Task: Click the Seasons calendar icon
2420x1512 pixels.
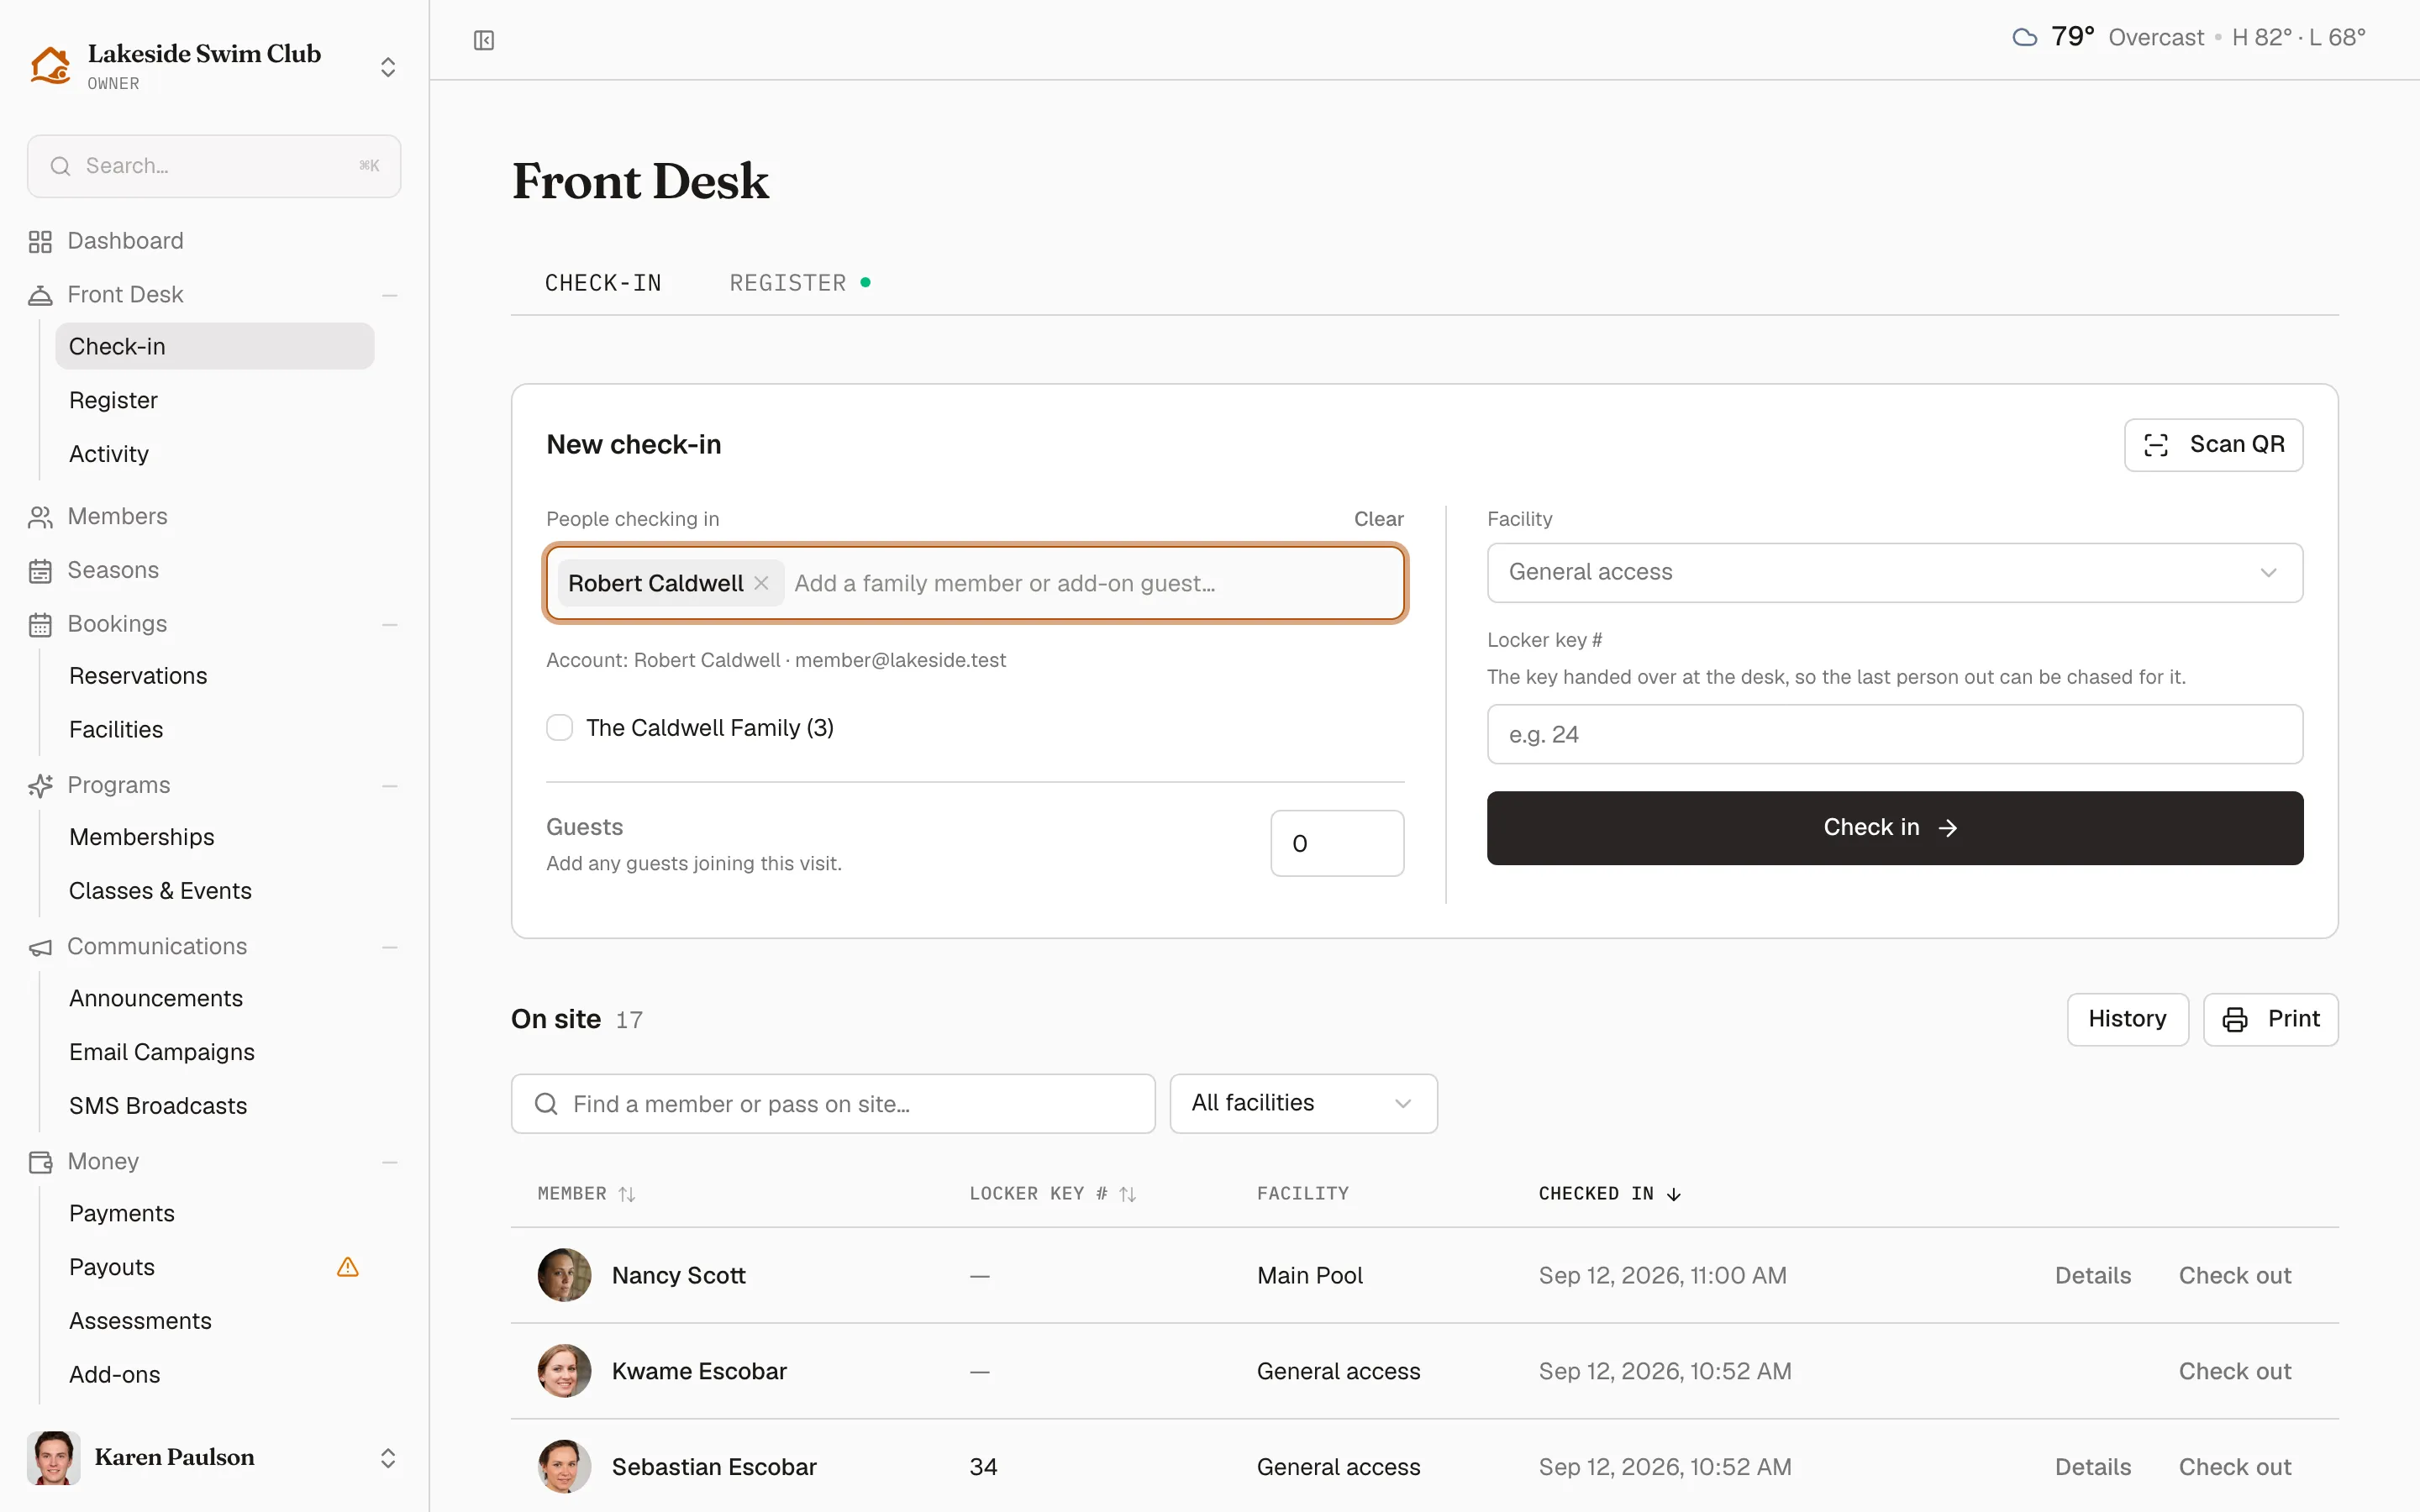Action: (x=40, y=571)
